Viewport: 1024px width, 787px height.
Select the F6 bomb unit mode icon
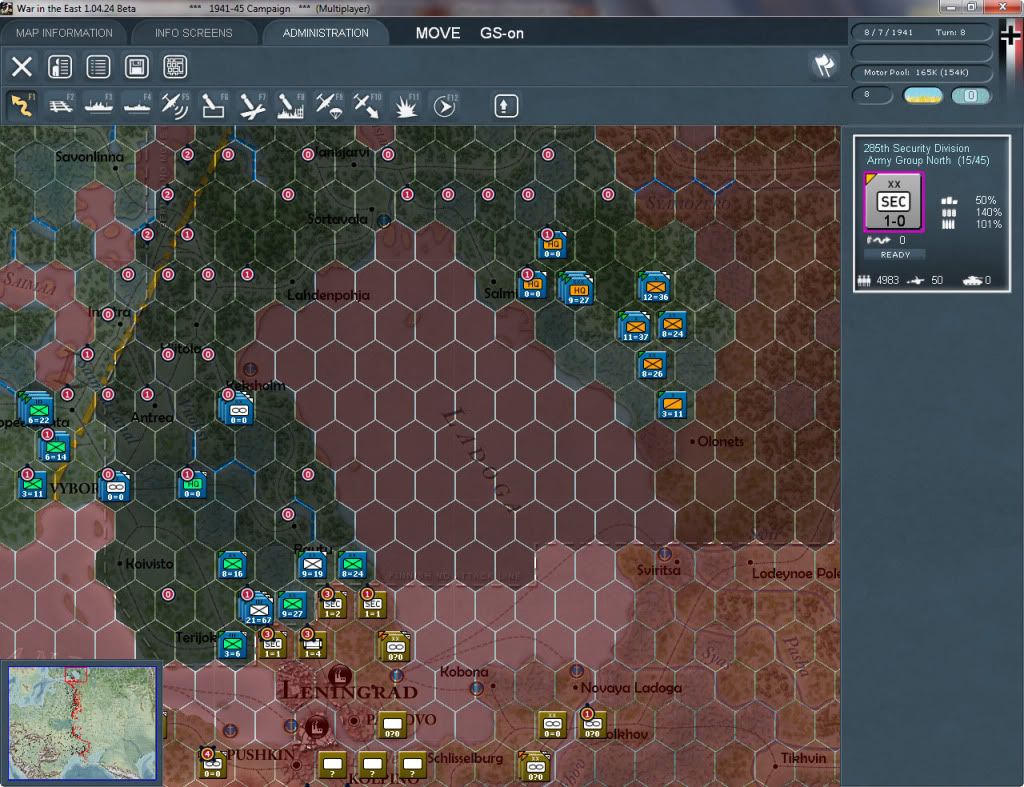click(214, 106)
